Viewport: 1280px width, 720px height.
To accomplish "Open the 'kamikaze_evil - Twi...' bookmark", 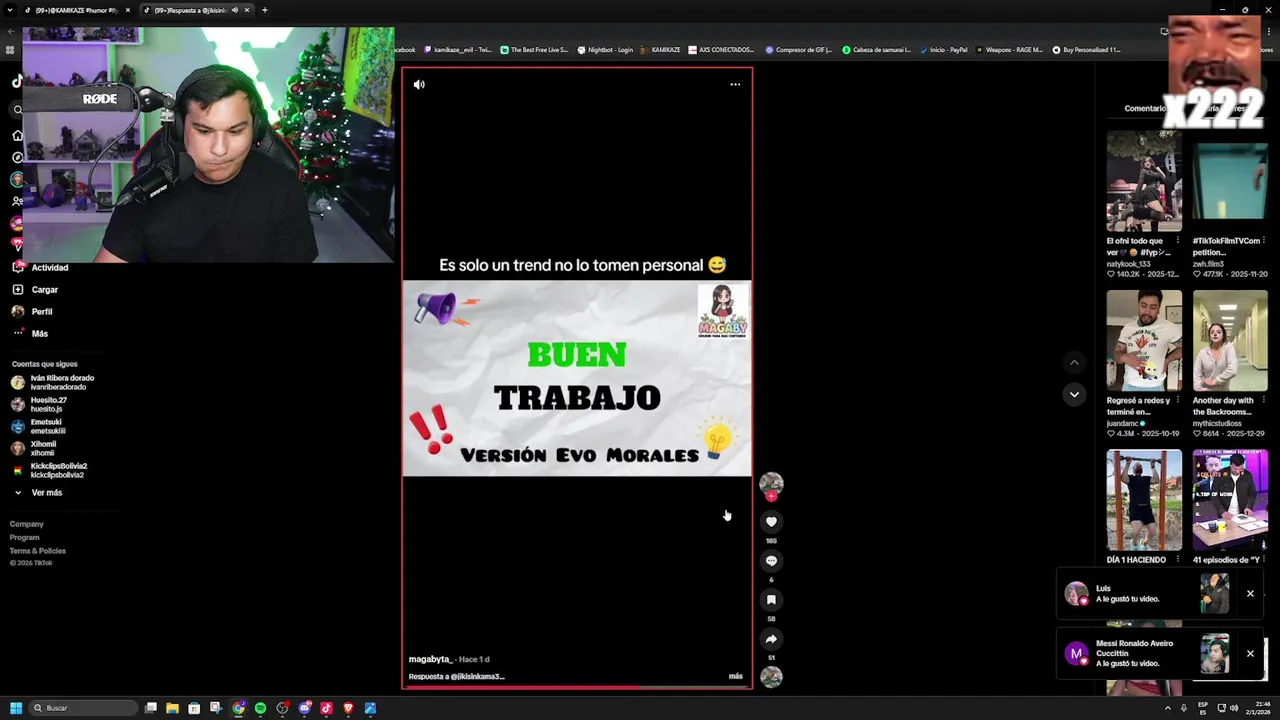I will 458,49.
